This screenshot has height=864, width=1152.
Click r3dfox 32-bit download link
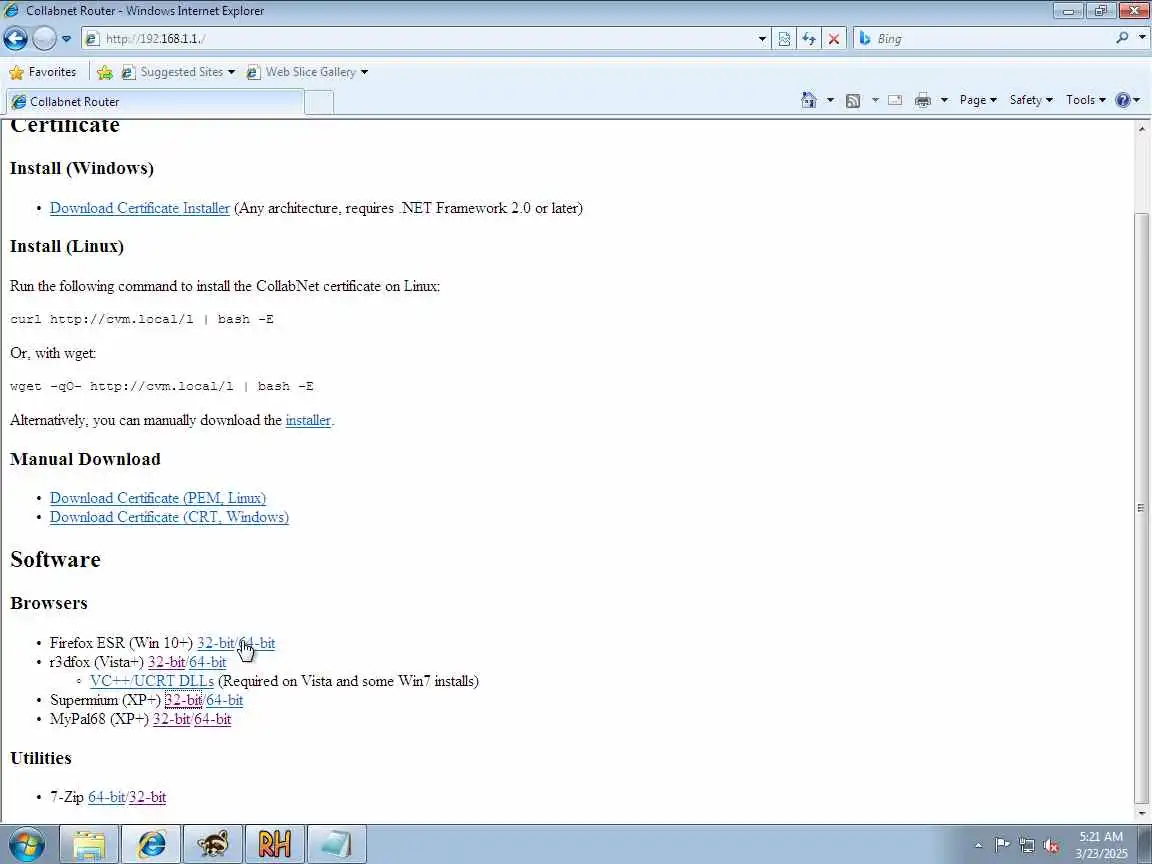click(166, 662)
